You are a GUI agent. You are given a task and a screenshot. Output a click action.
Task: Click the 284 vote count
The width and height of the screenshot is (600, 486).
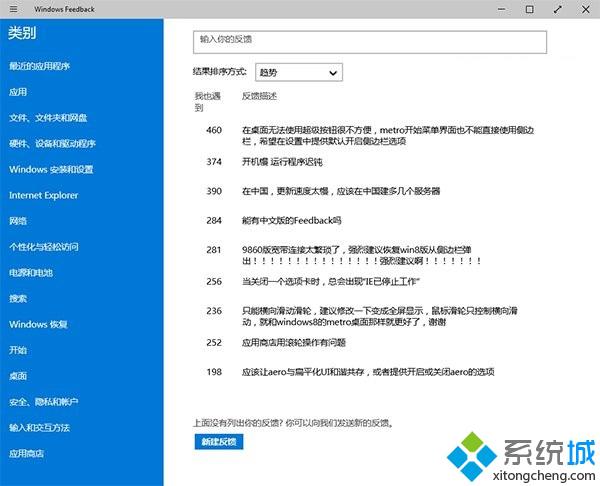tap(214, 220)
